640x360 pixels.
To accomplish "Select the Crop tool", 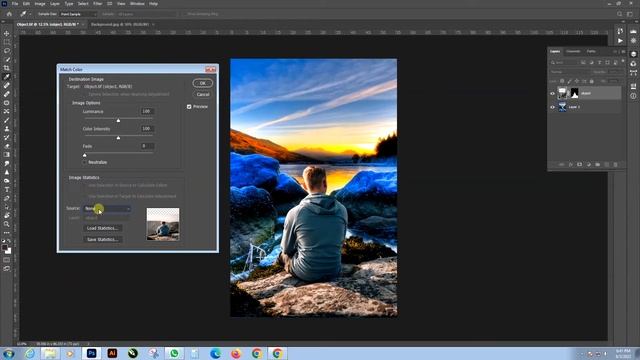I will point(7,68).
